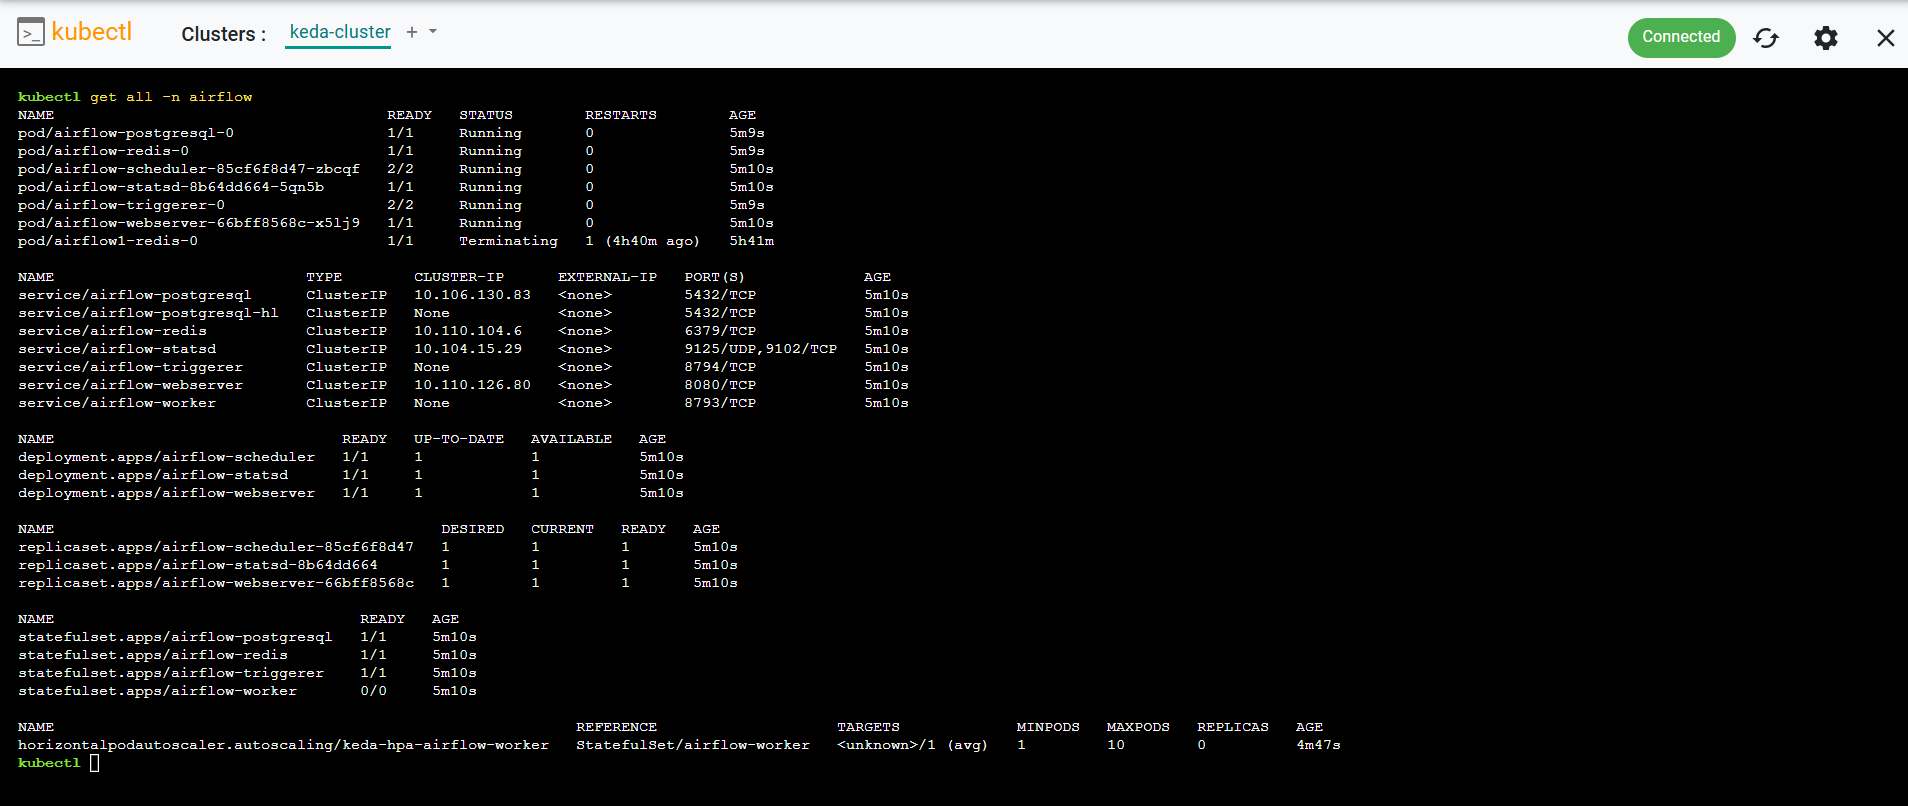Viewport: 1908px width, 806px height.
Task: Click the green Connected button
Action: (x=1681, y=37)
